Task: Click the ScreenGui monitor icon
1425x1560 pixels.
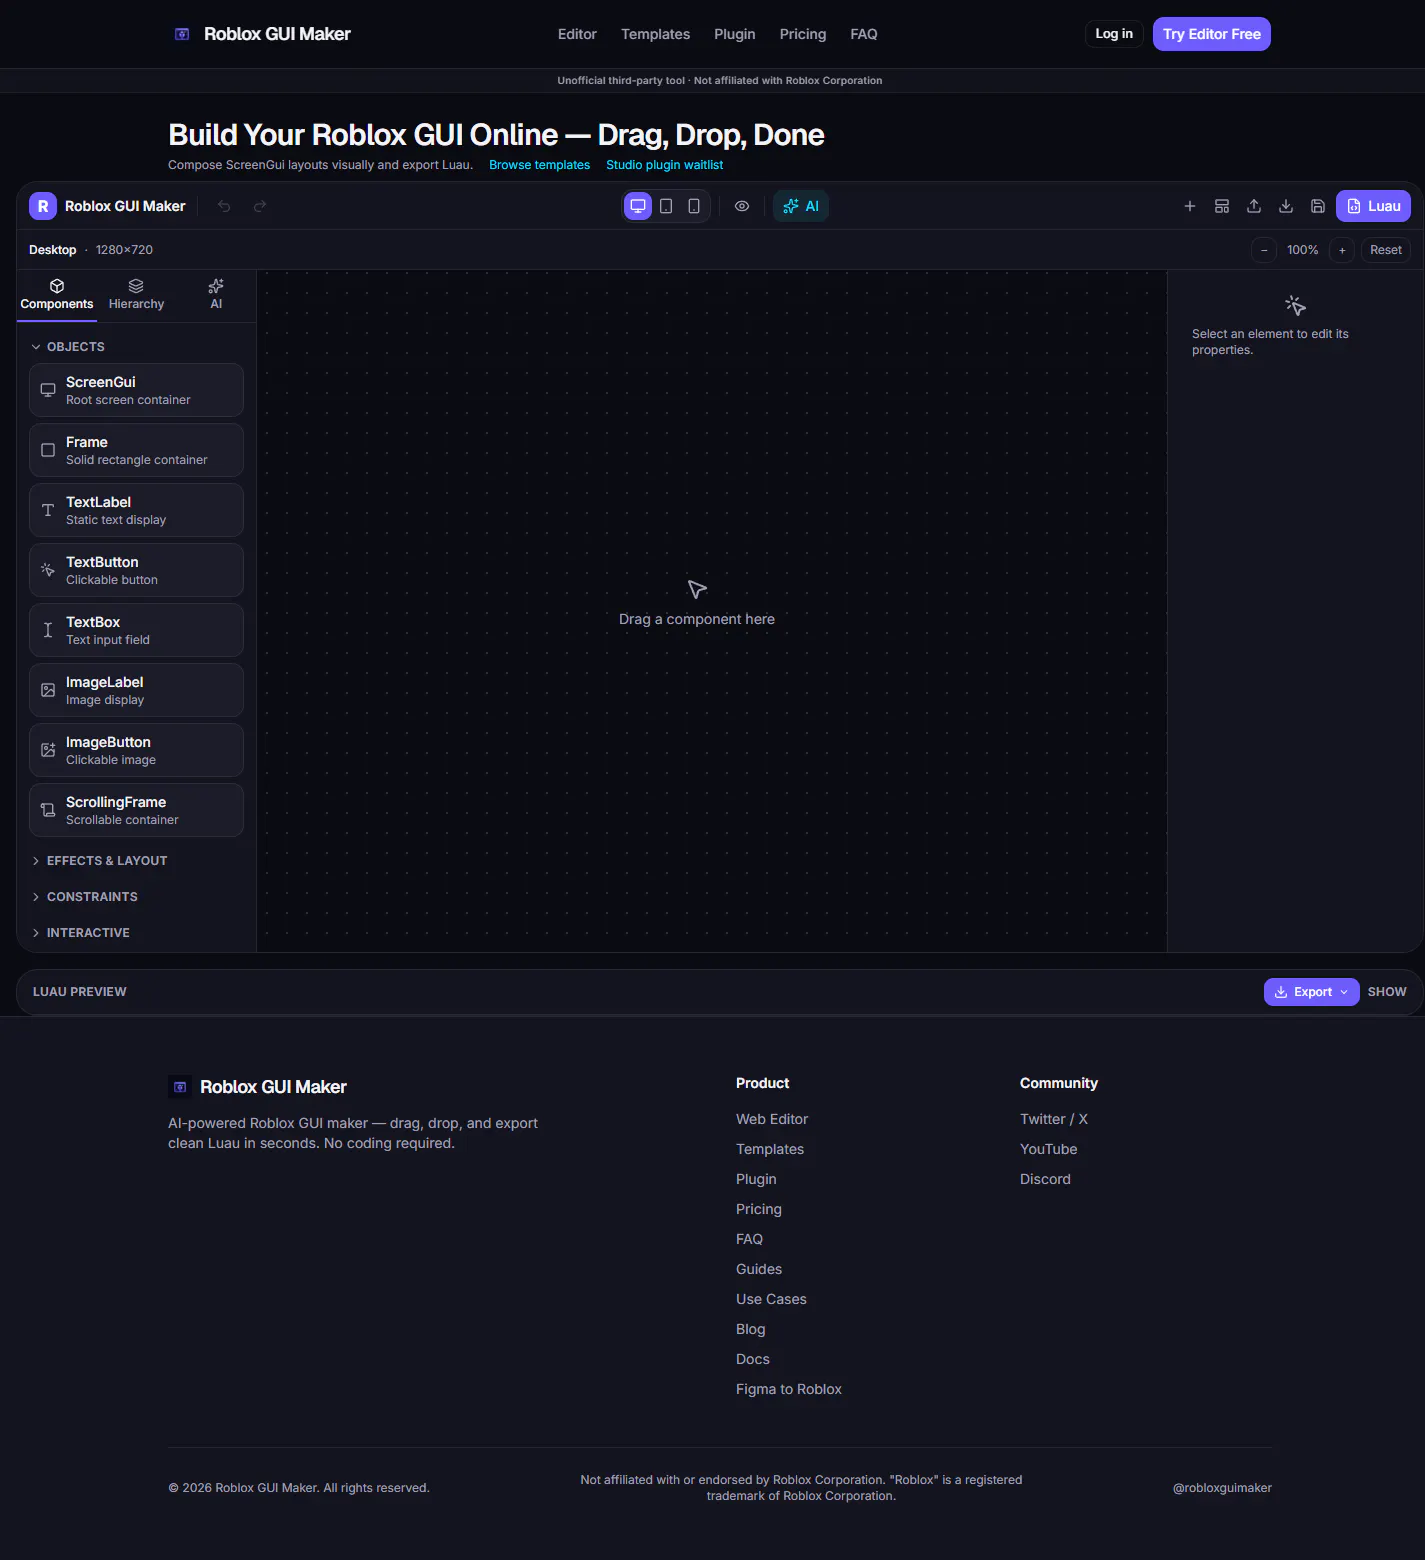Action: pos(48,390)
